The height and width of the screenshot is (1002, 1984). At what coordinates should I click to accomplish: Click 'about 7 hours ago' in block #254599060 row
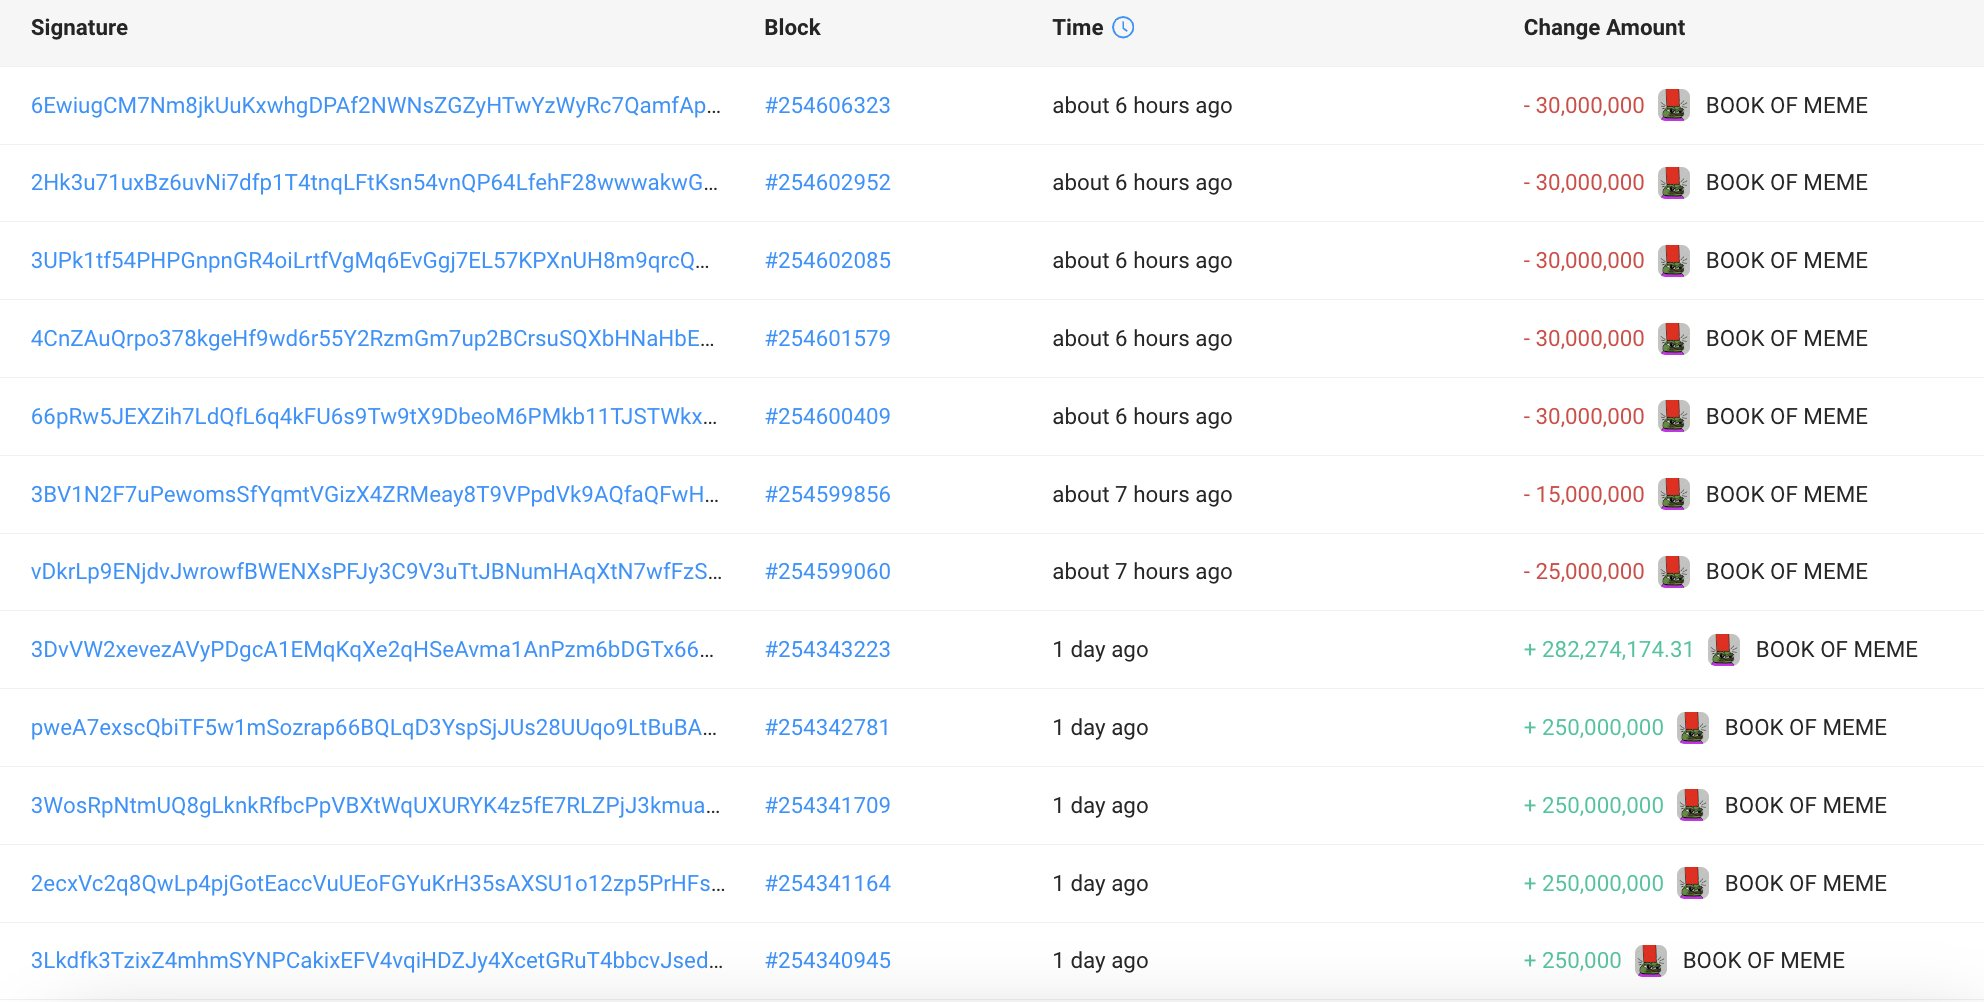click(1142, 572)
